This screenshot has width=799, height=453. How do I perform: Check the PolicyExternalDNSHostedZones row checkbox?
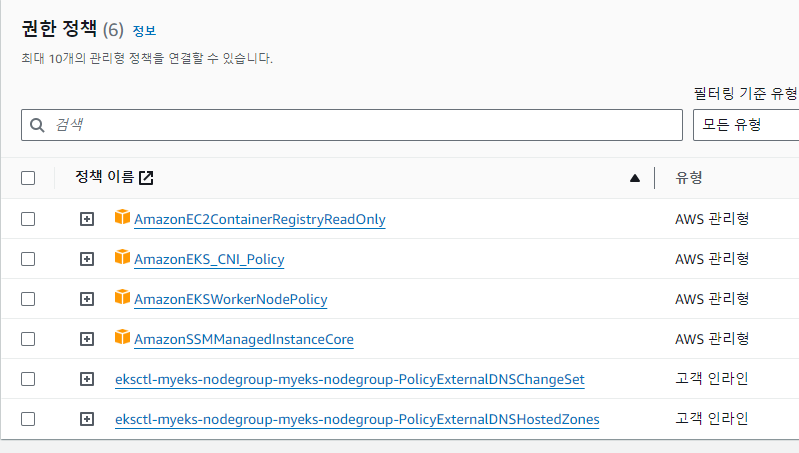(x=28, y=419)
